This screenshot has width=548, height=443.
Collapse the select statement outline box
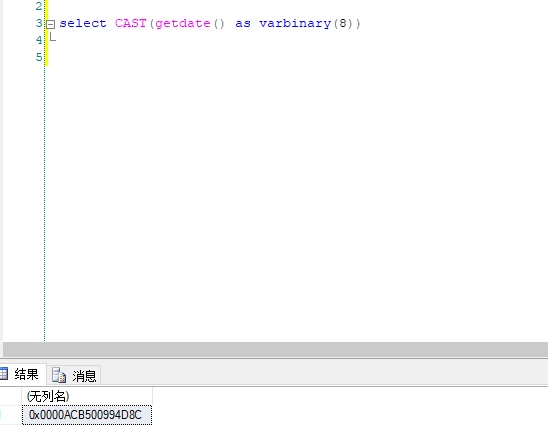coord(51,24)
